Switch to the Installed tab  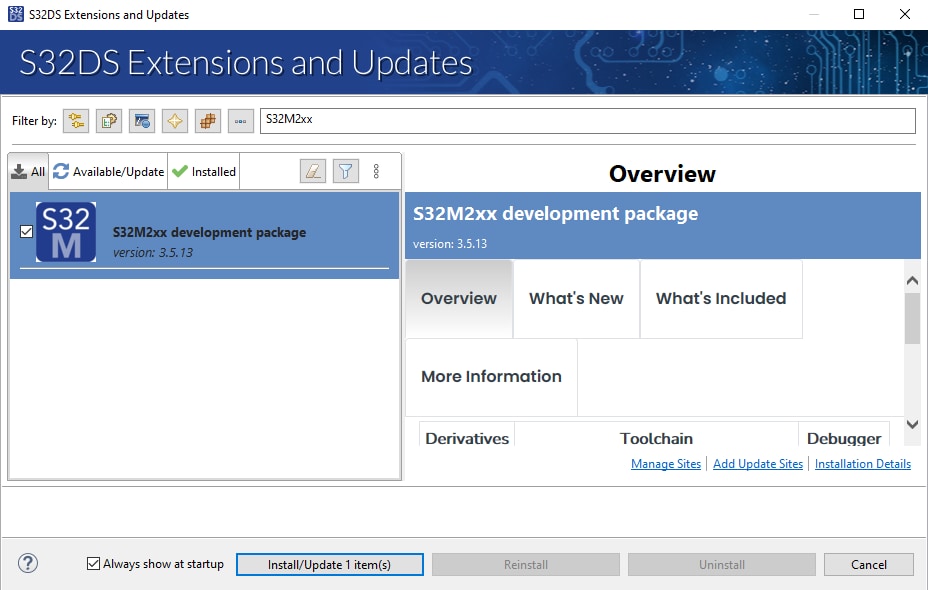(x=204, y=171)
